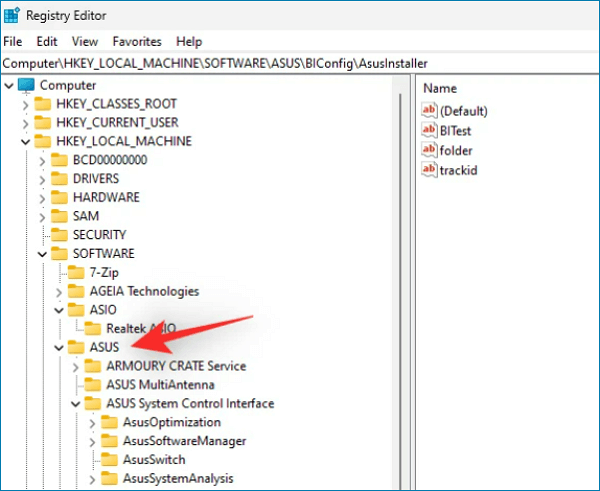Open the View menu

click(85, 41)
